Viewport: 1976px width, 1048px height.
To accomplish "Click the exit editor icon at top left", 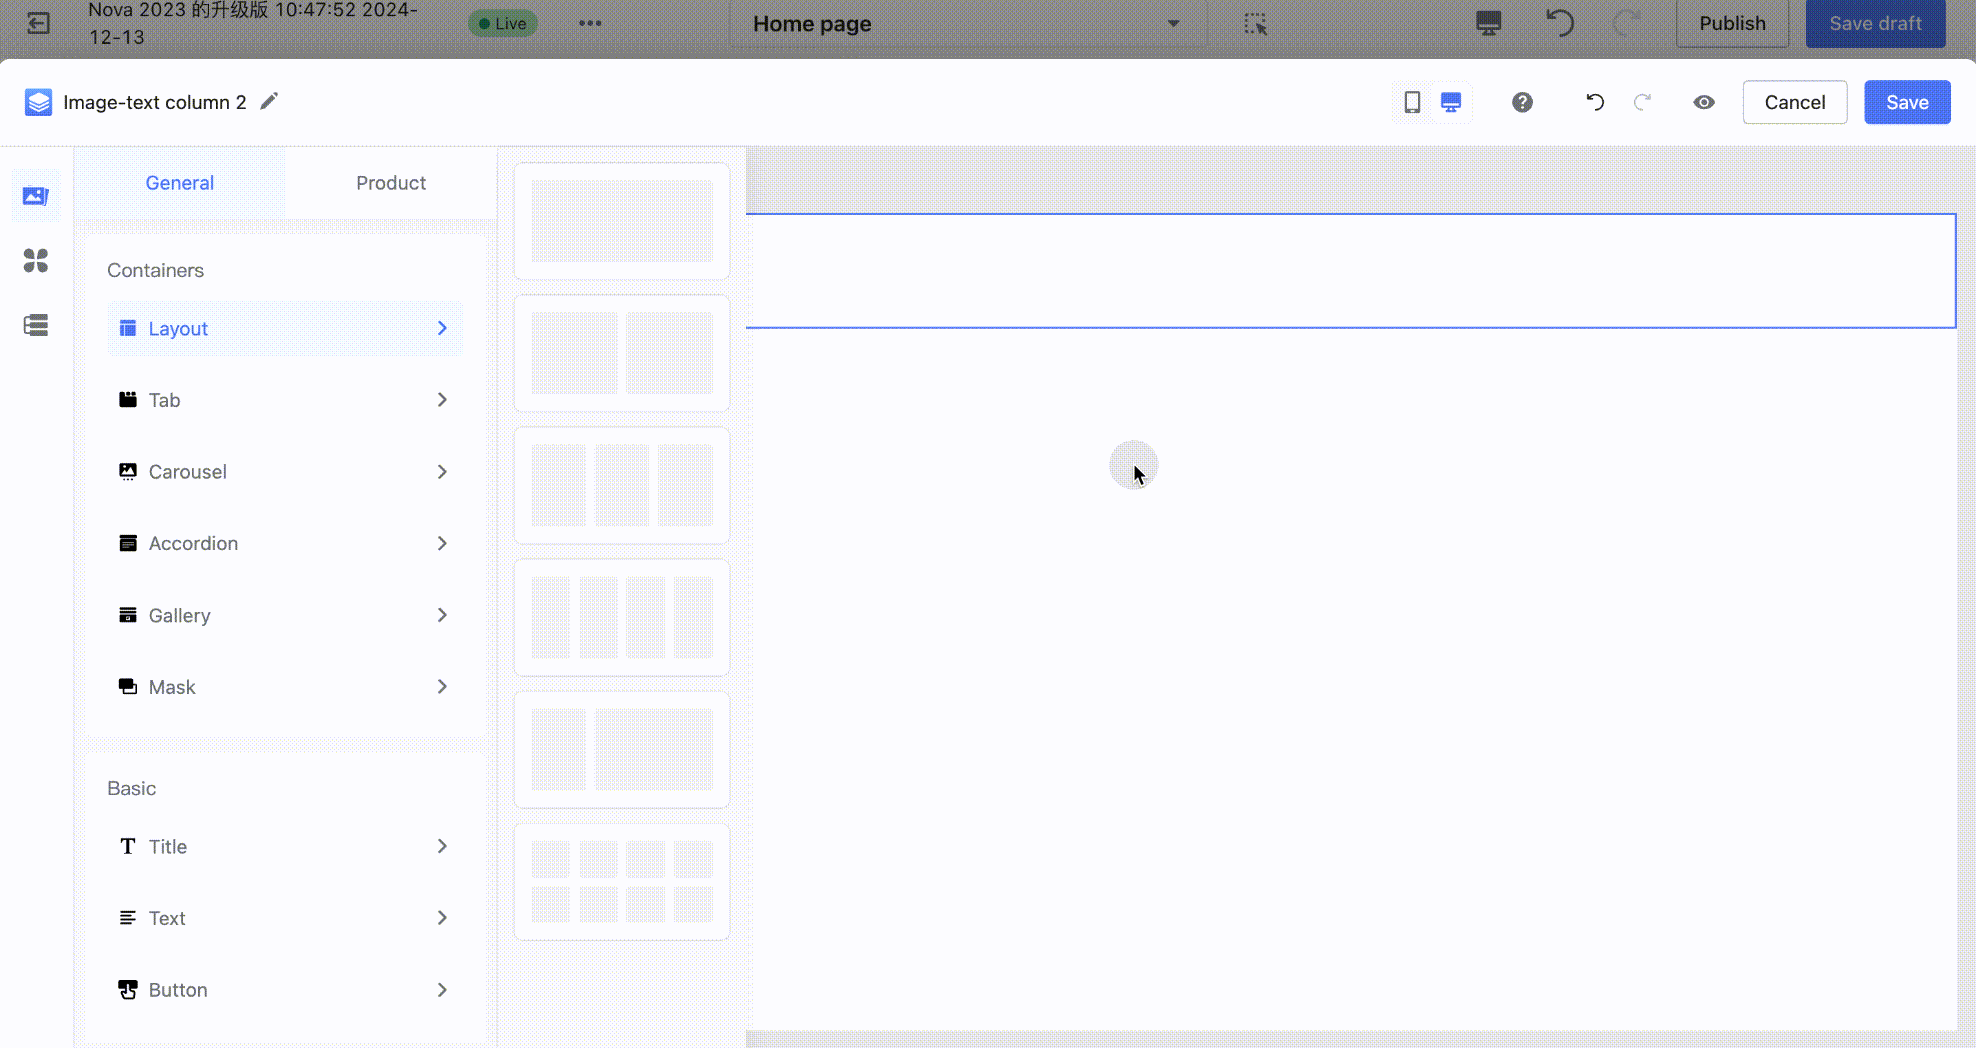I will coord(38,23).
